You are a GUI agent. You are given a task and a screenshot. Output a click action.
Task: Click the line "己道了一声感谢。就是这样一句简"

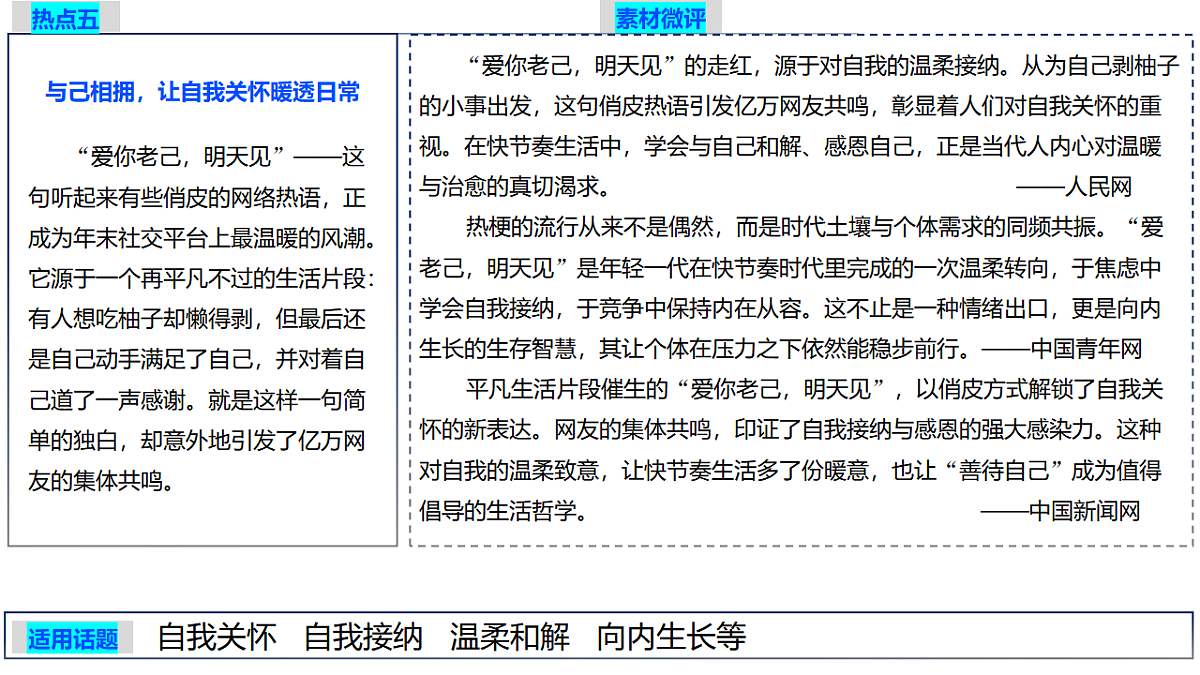click(x=197, y=400)
